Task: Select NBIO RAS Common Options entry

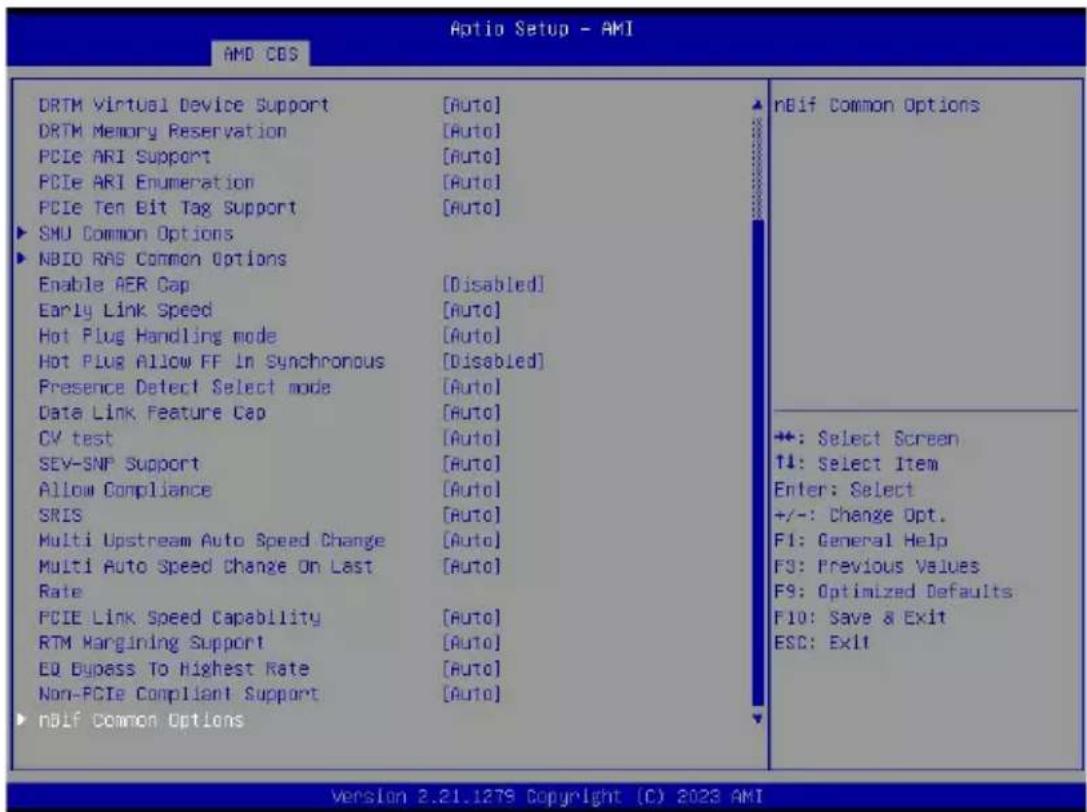Action: 162,259
